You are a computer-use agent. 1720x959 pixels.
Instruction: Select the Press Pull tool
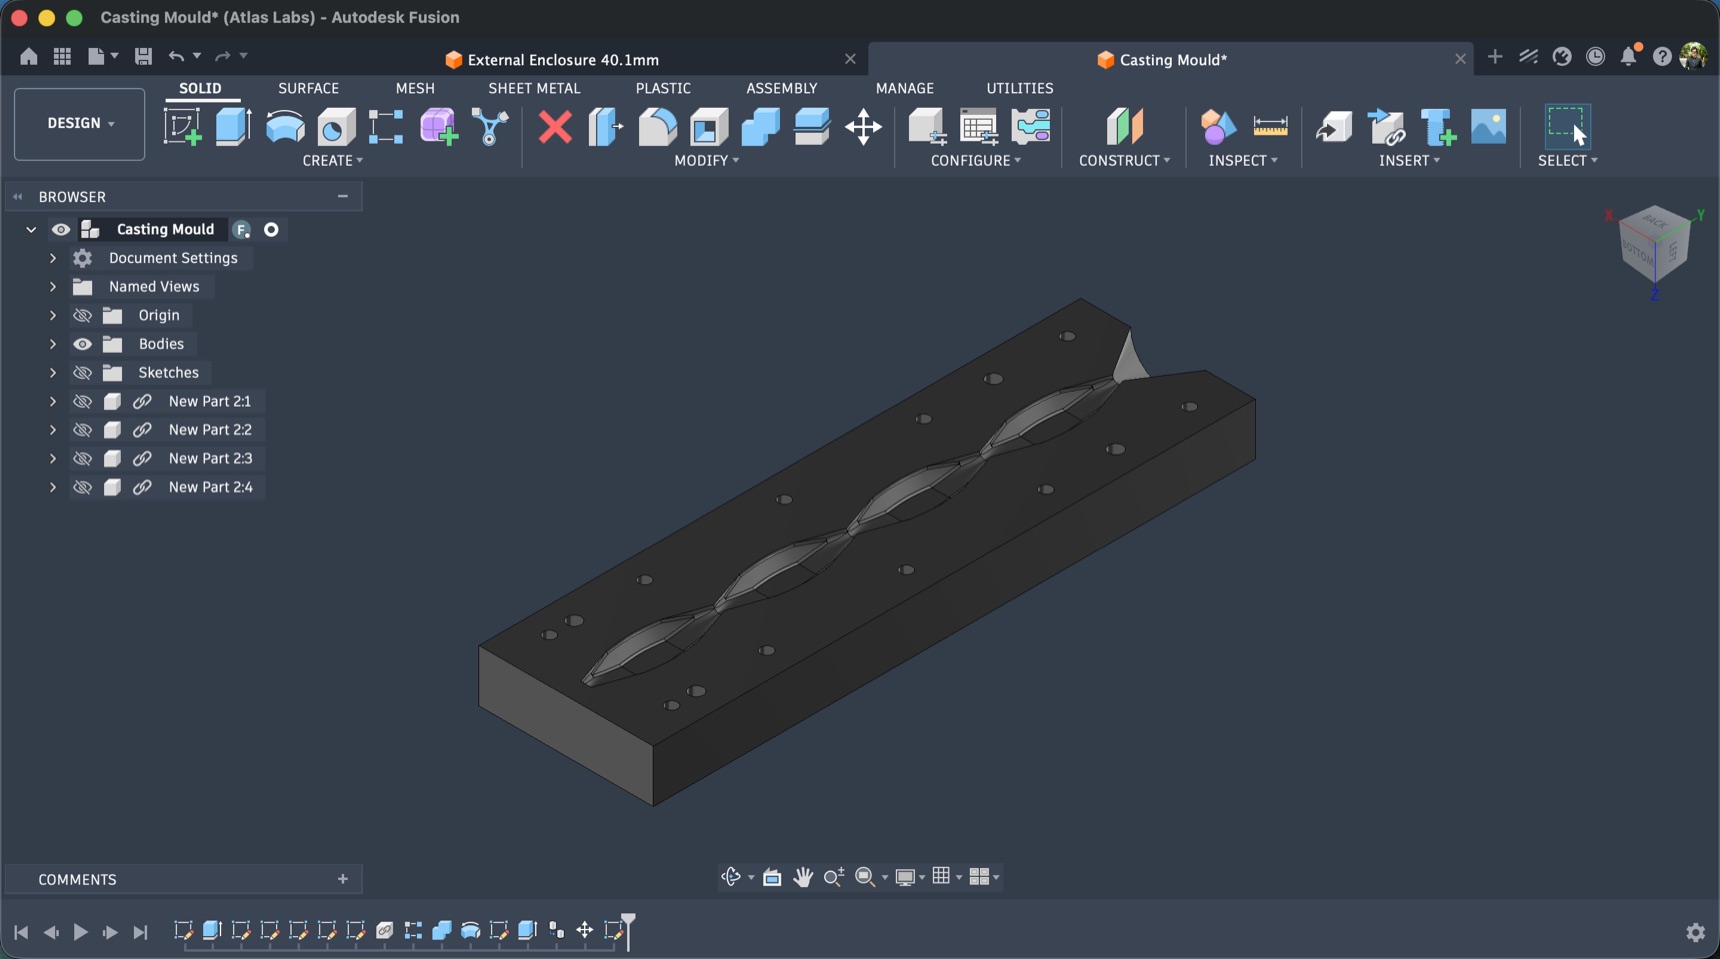605,127
